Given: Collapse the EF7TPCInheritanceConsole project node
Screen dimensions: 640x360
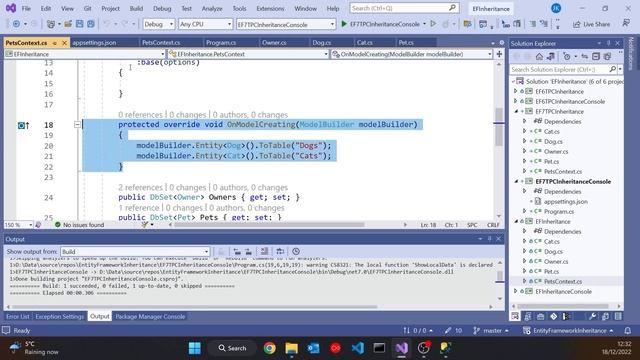Looking at the screenshot, I should [x=516, y=181].
